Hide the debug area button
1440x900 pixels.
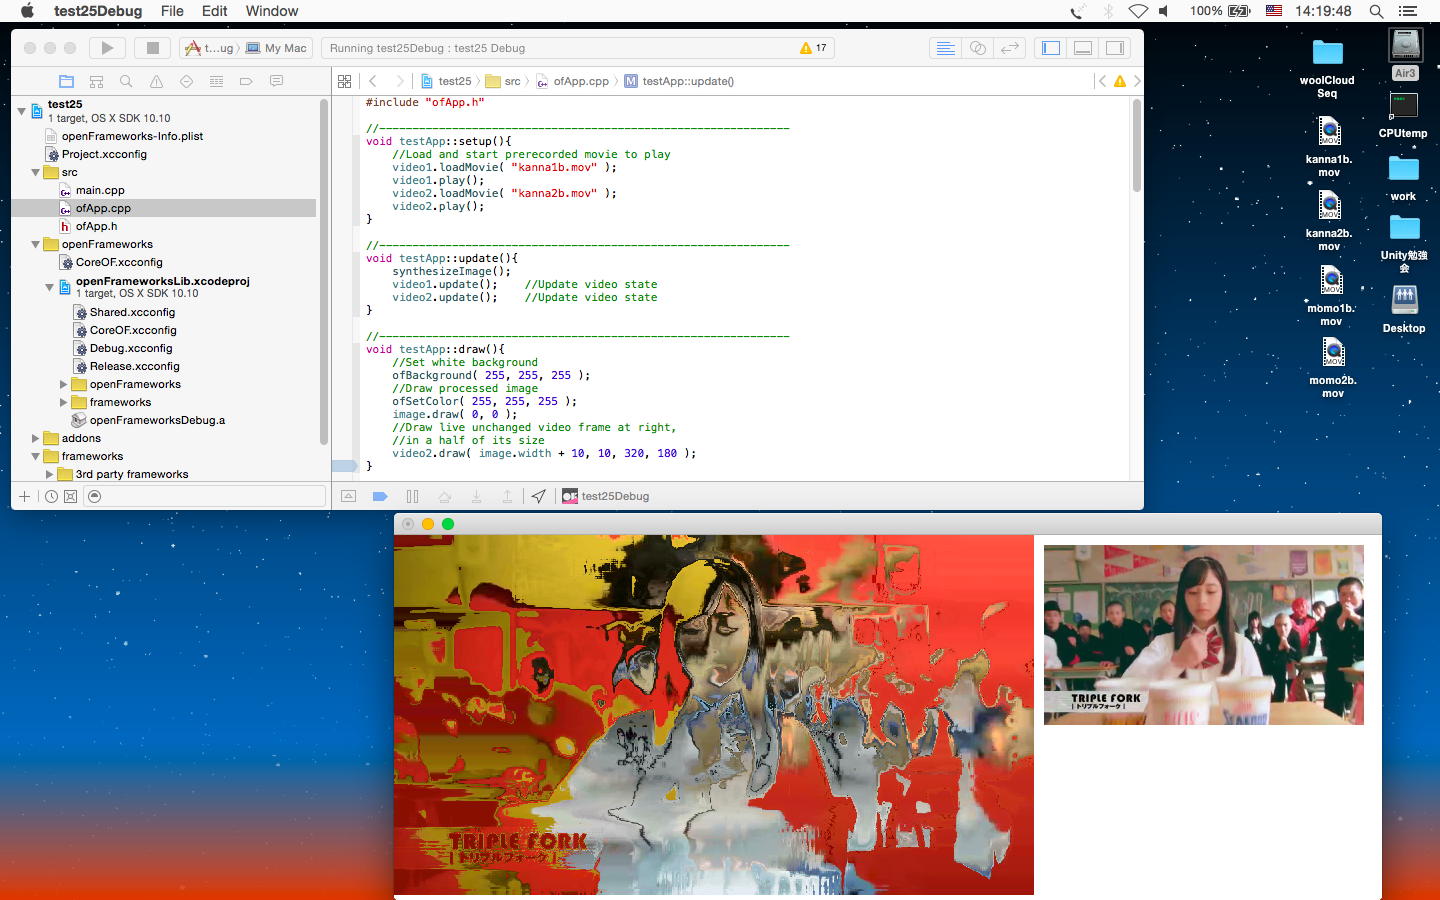click(348, 496)
